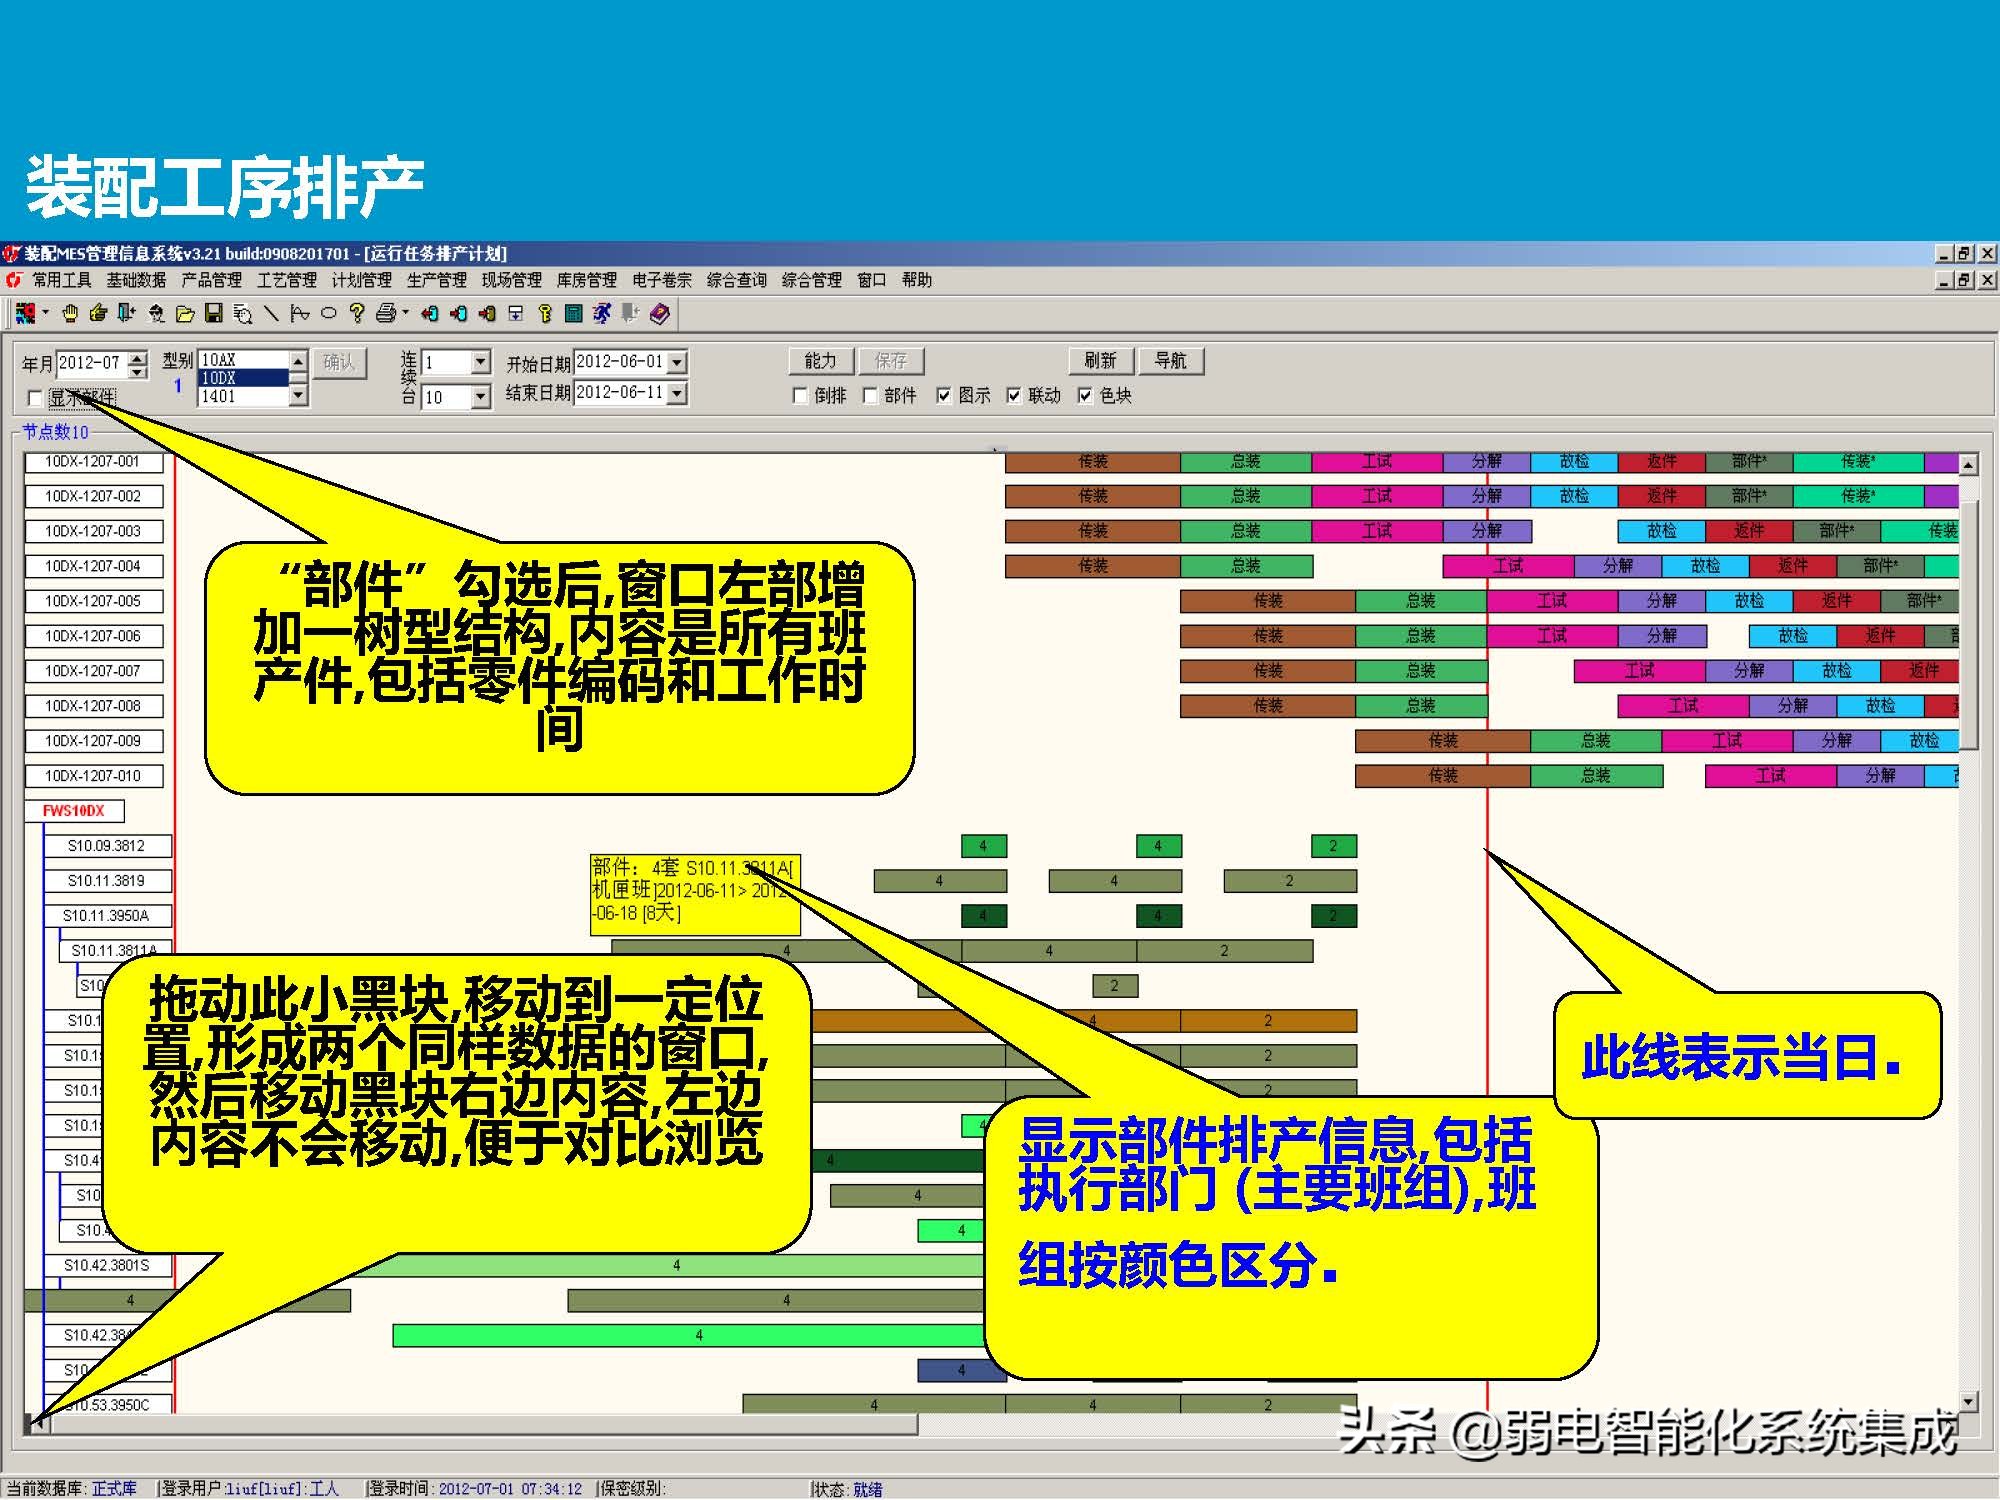Image resolution: width=2000 pixels, height=1500 pixels.
Task: Uncheck the 联动 checkbox
Action: pyautogui.click(x=1013, y=396)
